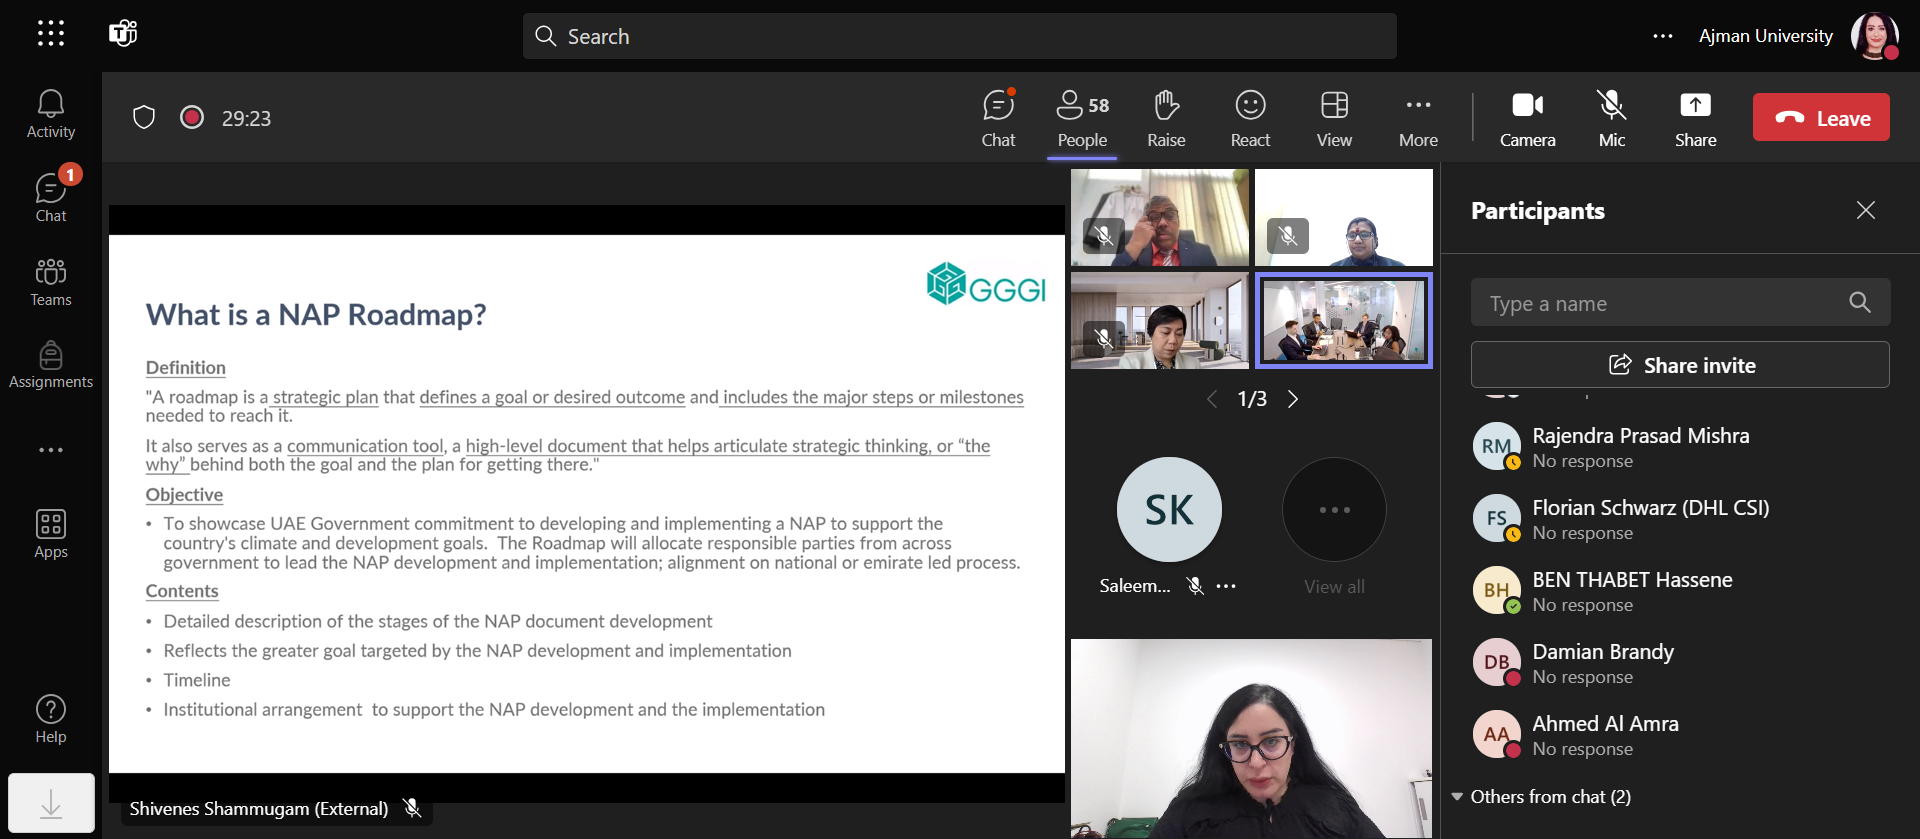1920x839 pixels.
Task: Open the More meeting options menu
Action: pos(1418,118)
